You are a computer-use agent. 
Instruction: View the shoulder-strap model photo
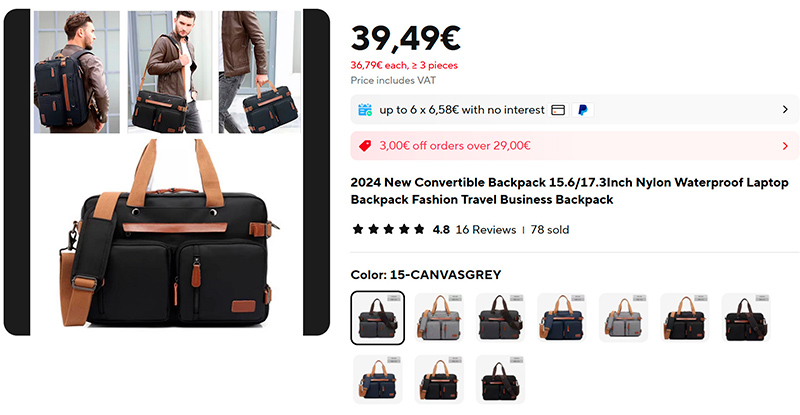click(169, 72)
